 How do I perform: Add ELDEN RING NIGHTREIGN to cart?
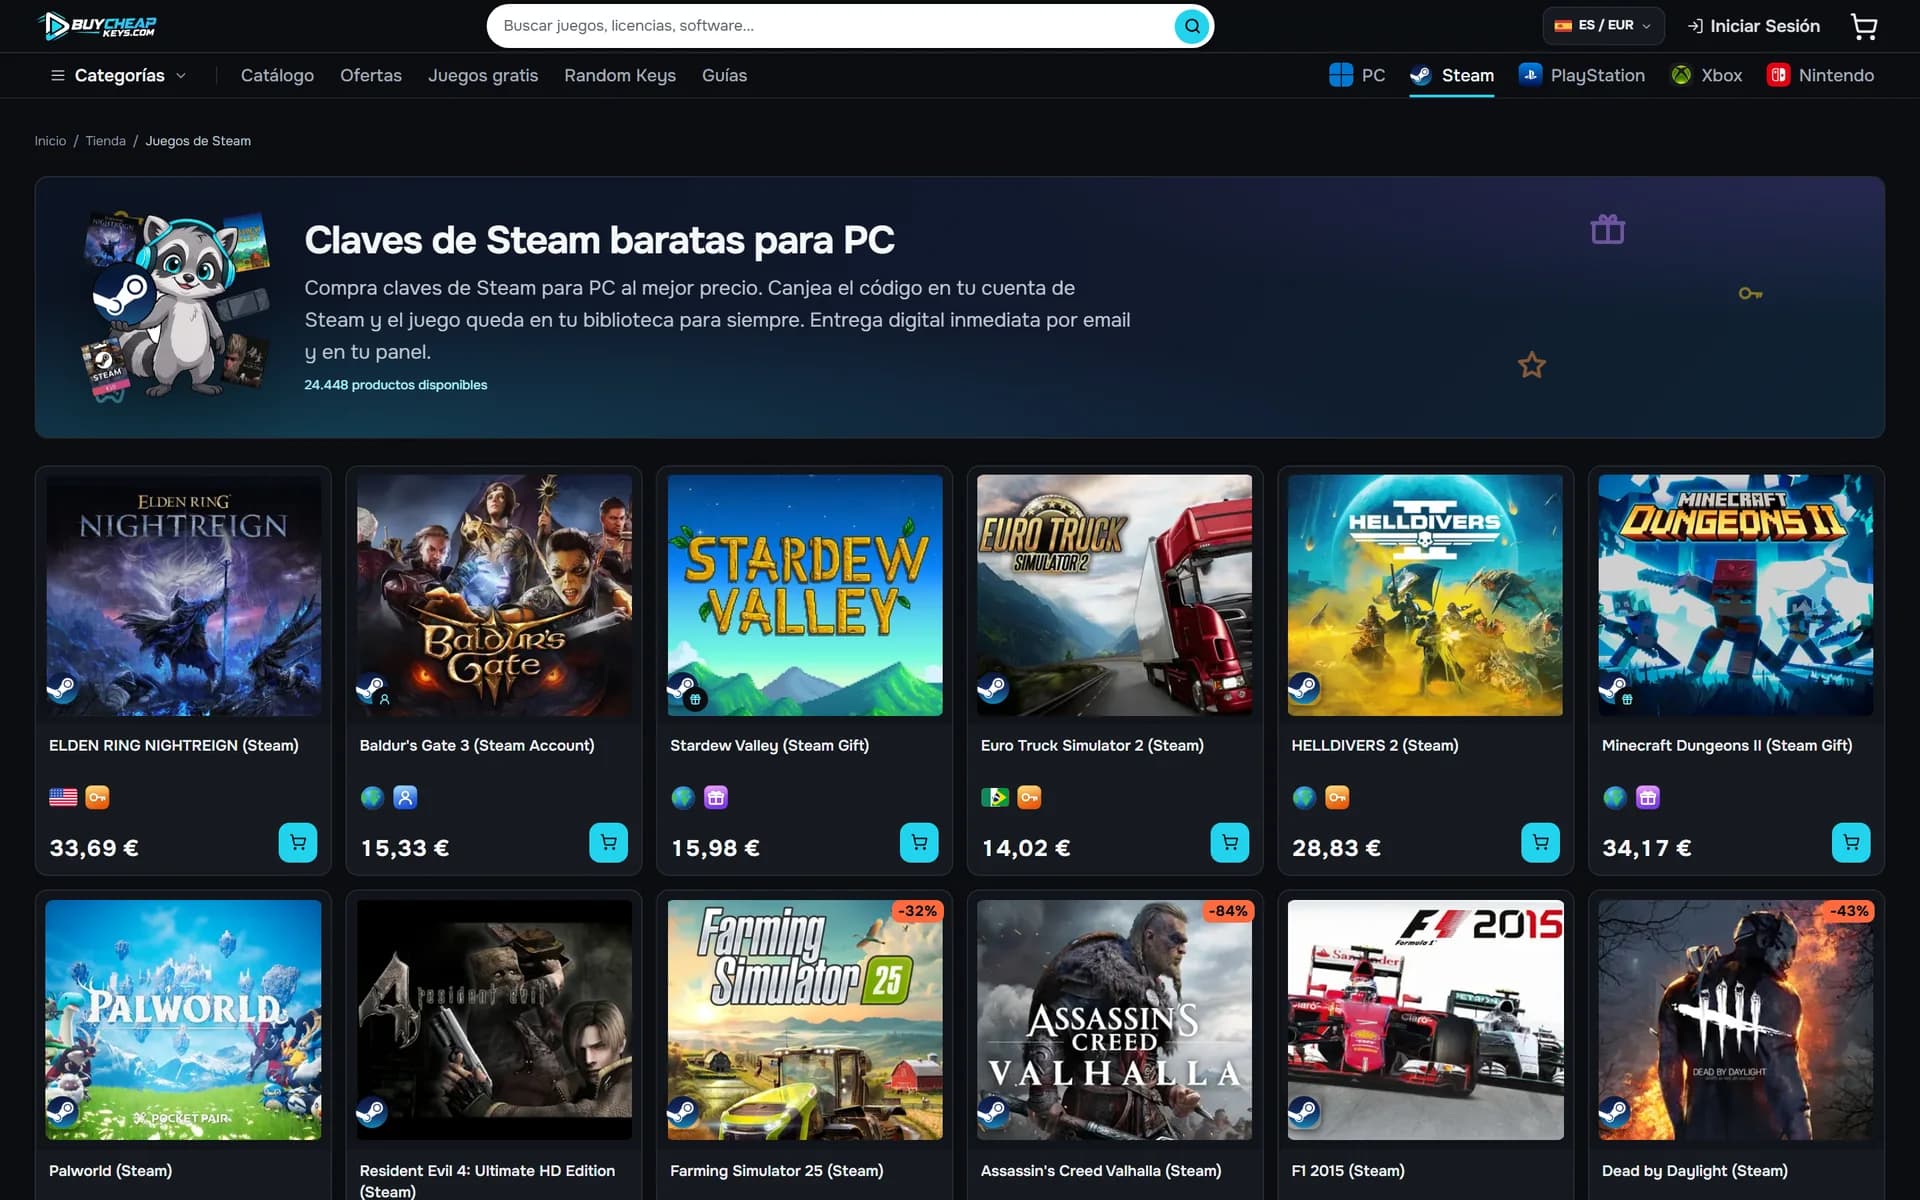298,842
